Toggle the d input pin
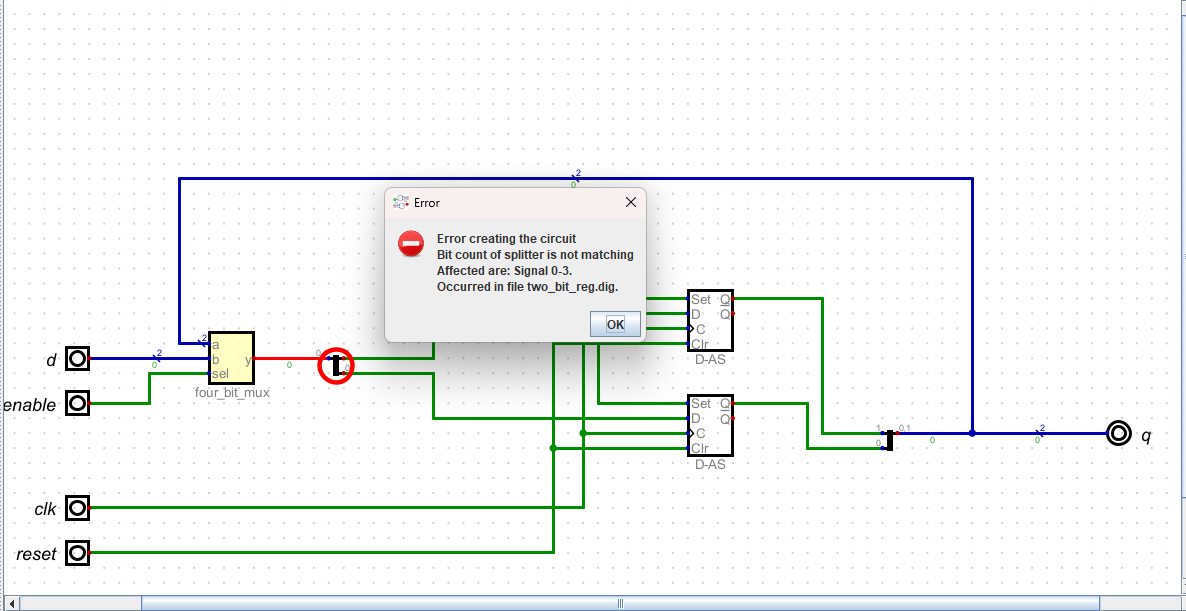This screenshot has width=1186, height=611. pyautogui.click(x=76, y=357)
